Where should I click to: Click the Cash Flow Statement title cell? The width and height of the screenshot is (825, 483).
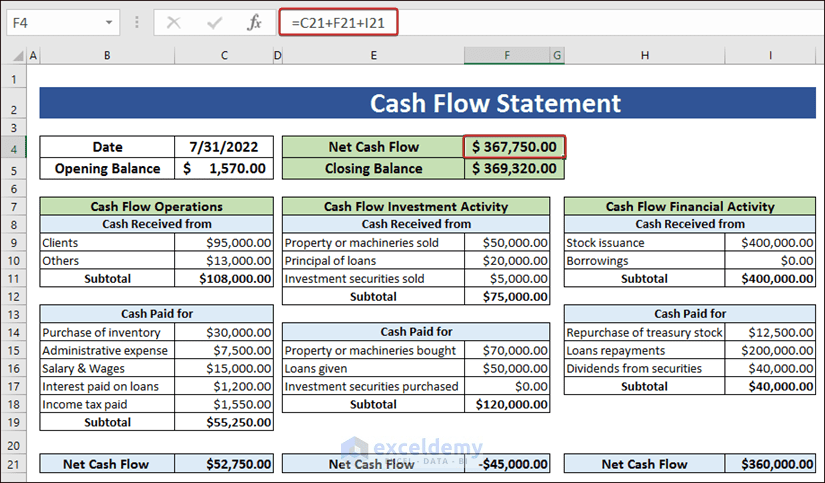coord(427,103)
